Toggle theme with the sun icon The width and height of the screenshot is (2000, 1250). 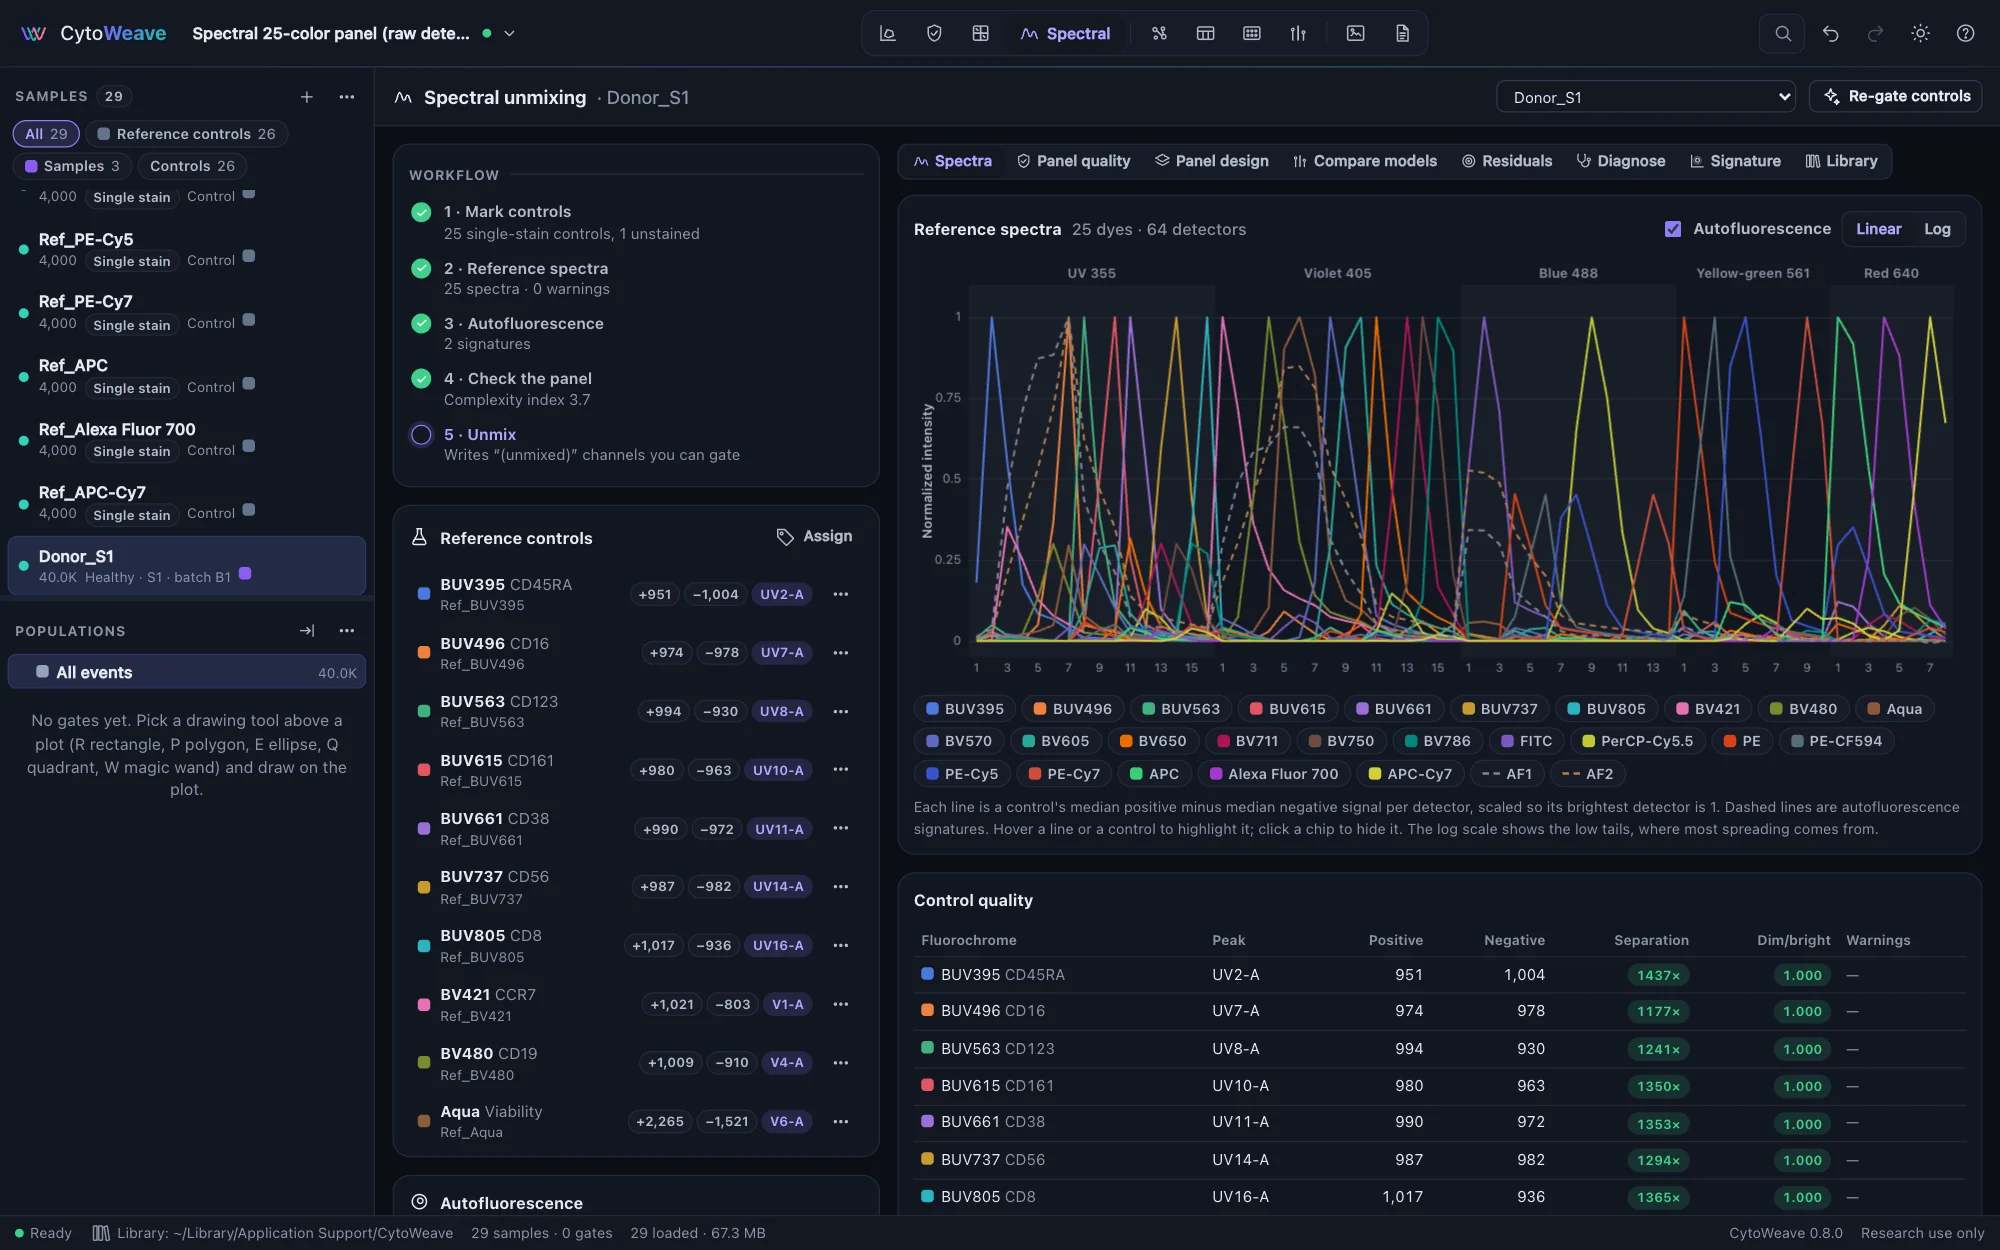1920,33
